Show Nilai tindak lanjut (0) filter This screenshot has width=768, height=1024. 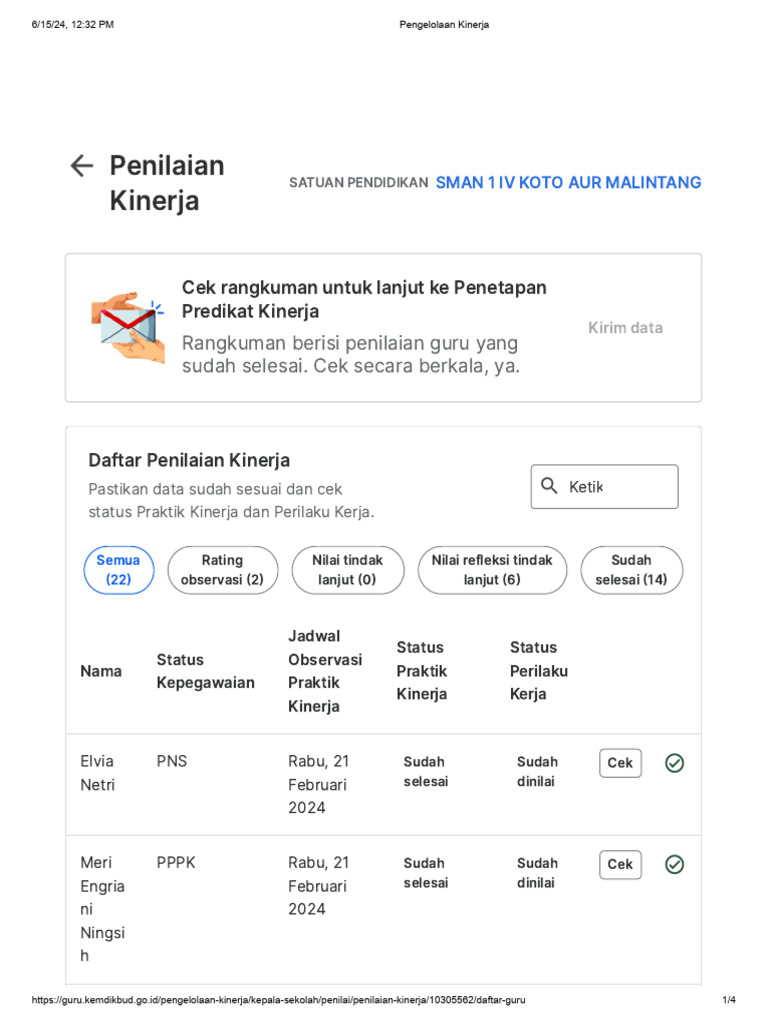pyautogui.click(x=347, y=570)
